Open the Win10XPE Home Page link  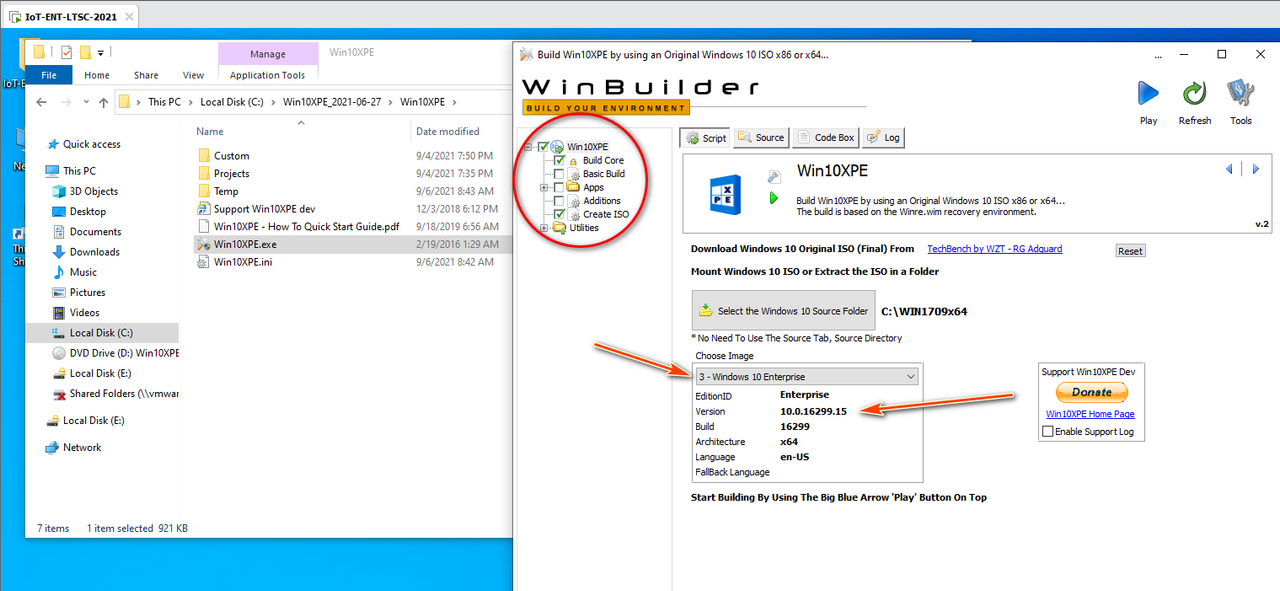[x=1090, y=414]
